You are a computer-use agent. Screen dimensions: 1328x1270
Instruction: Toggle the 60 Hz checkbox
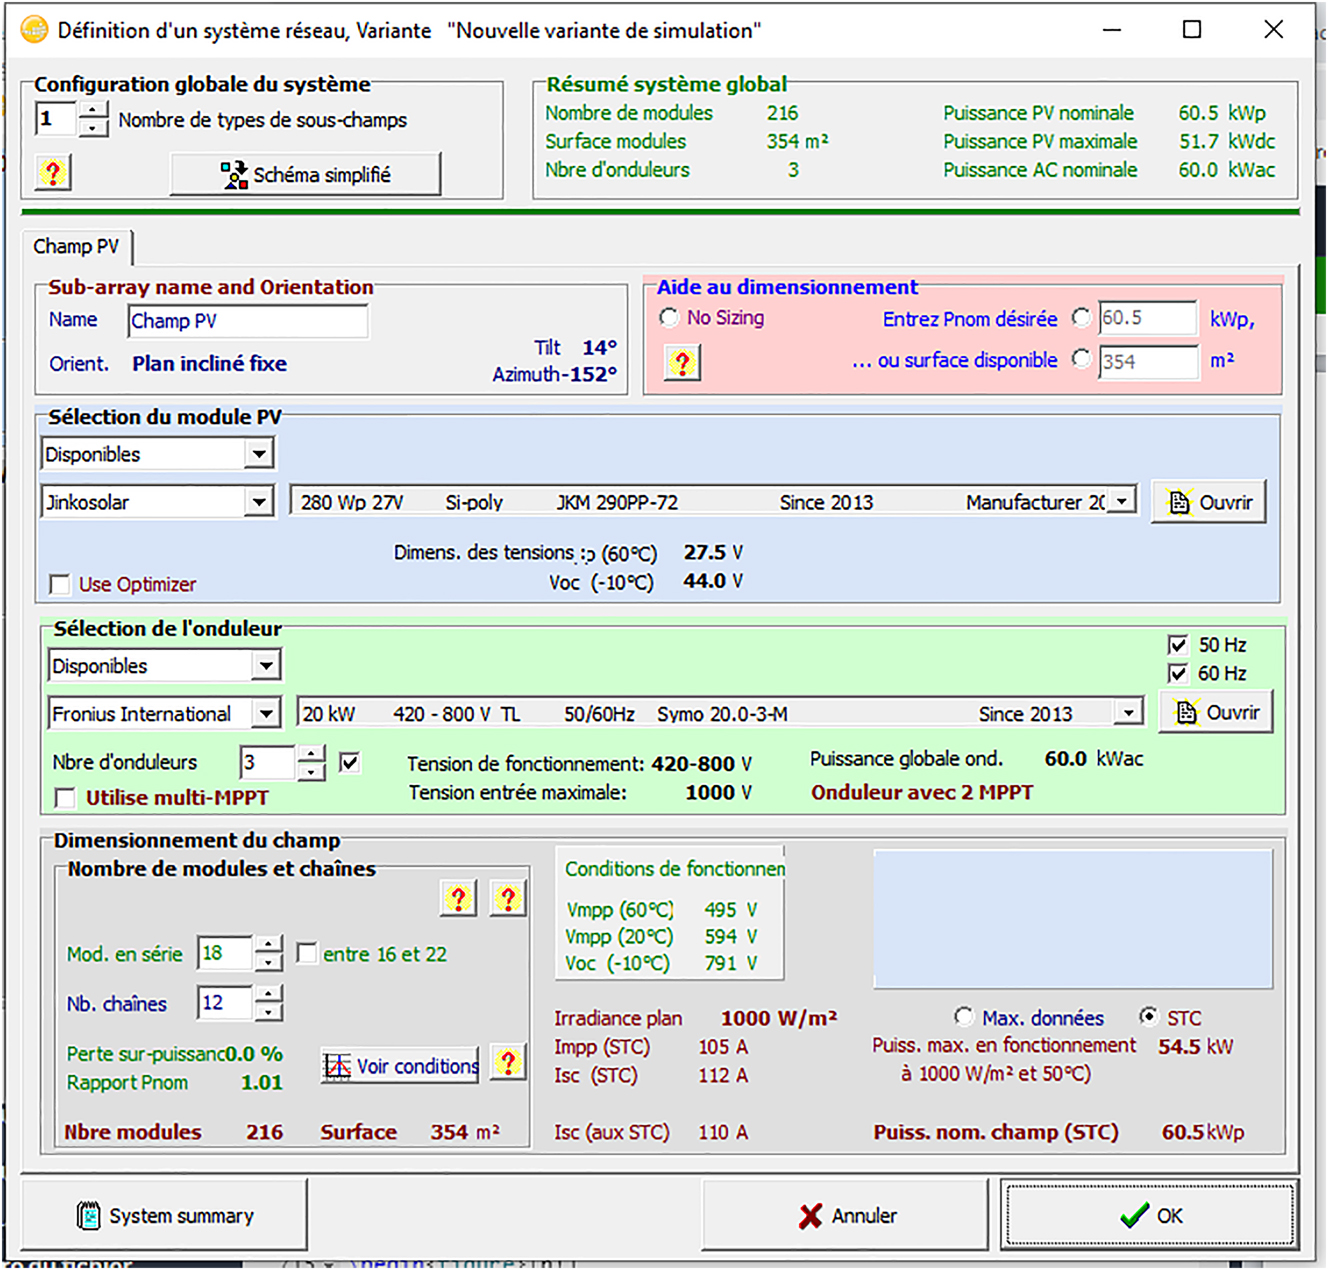tap(1178, 673)
